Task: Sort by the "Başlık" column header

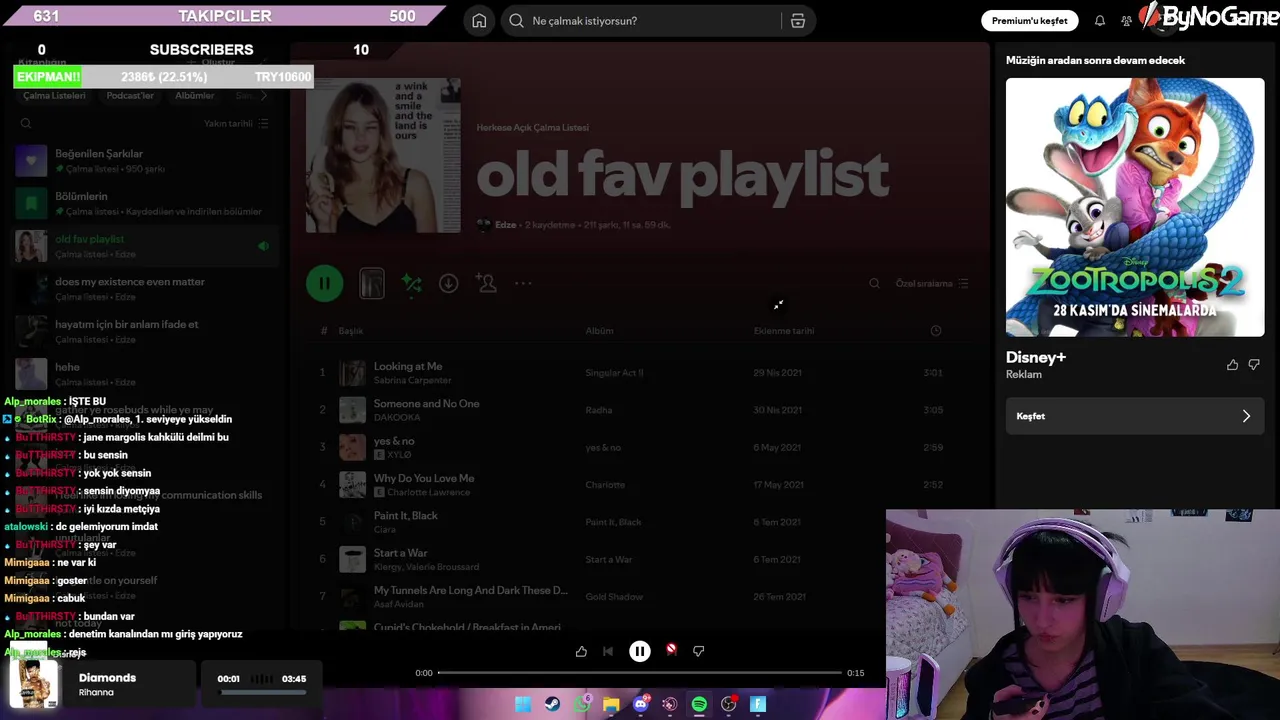Action: click(x=350, y=331)
